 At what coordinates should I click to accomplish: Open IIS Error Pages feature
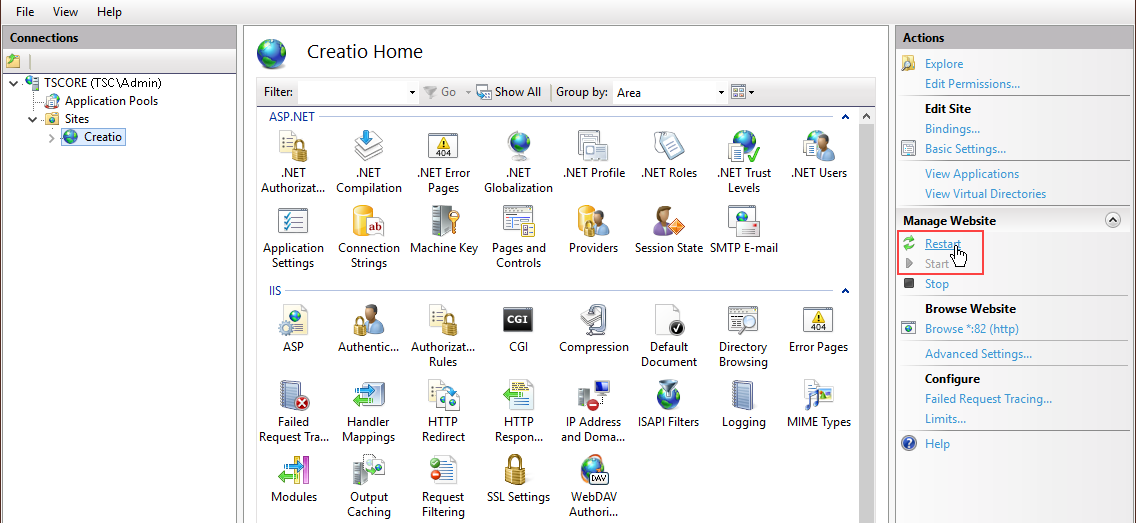pos(819,329)
